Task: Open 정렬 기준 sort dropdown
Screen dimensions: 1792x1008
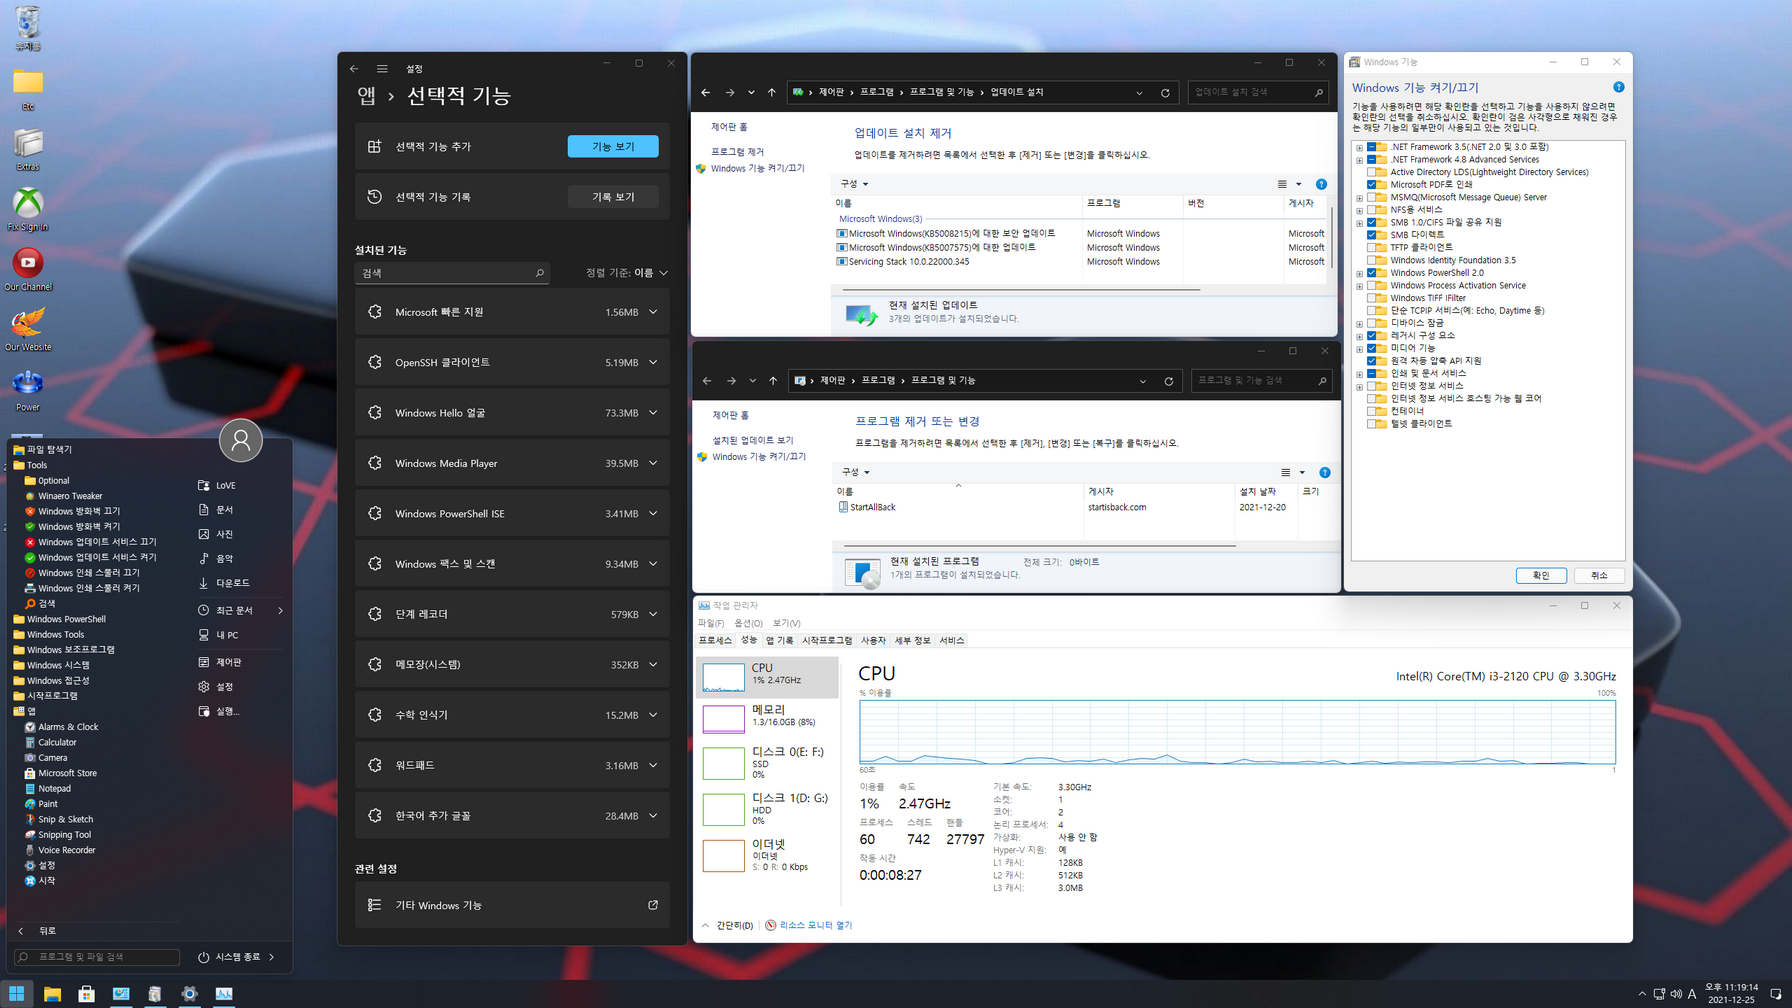Action: (x=627, y=273)
